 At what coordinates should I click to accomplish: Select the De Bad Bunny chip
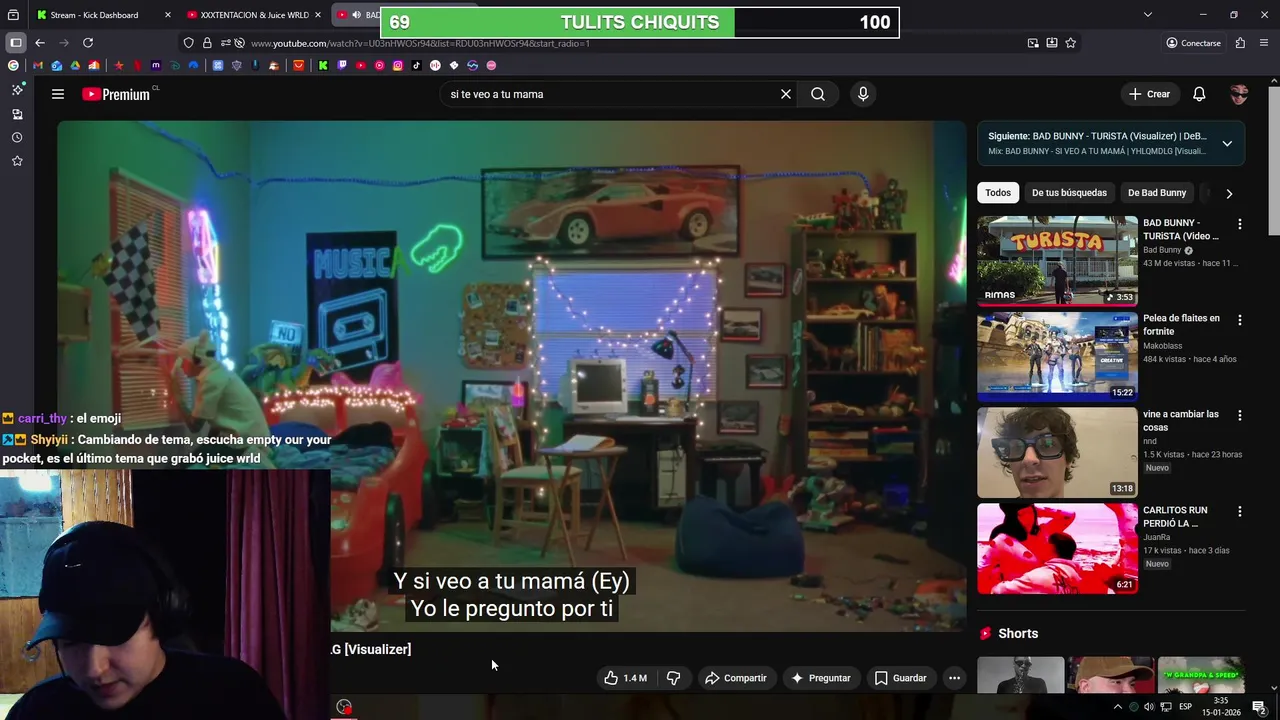tap(1157, 193)
